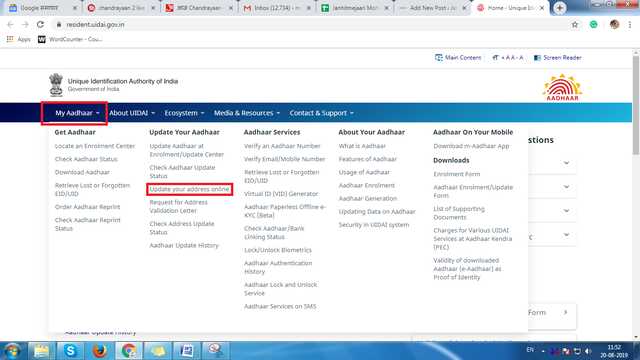The width and height of the screenshot is (640, 360).
Task: Open Chrome three-dot menu
Action: [x=630, y=25]
